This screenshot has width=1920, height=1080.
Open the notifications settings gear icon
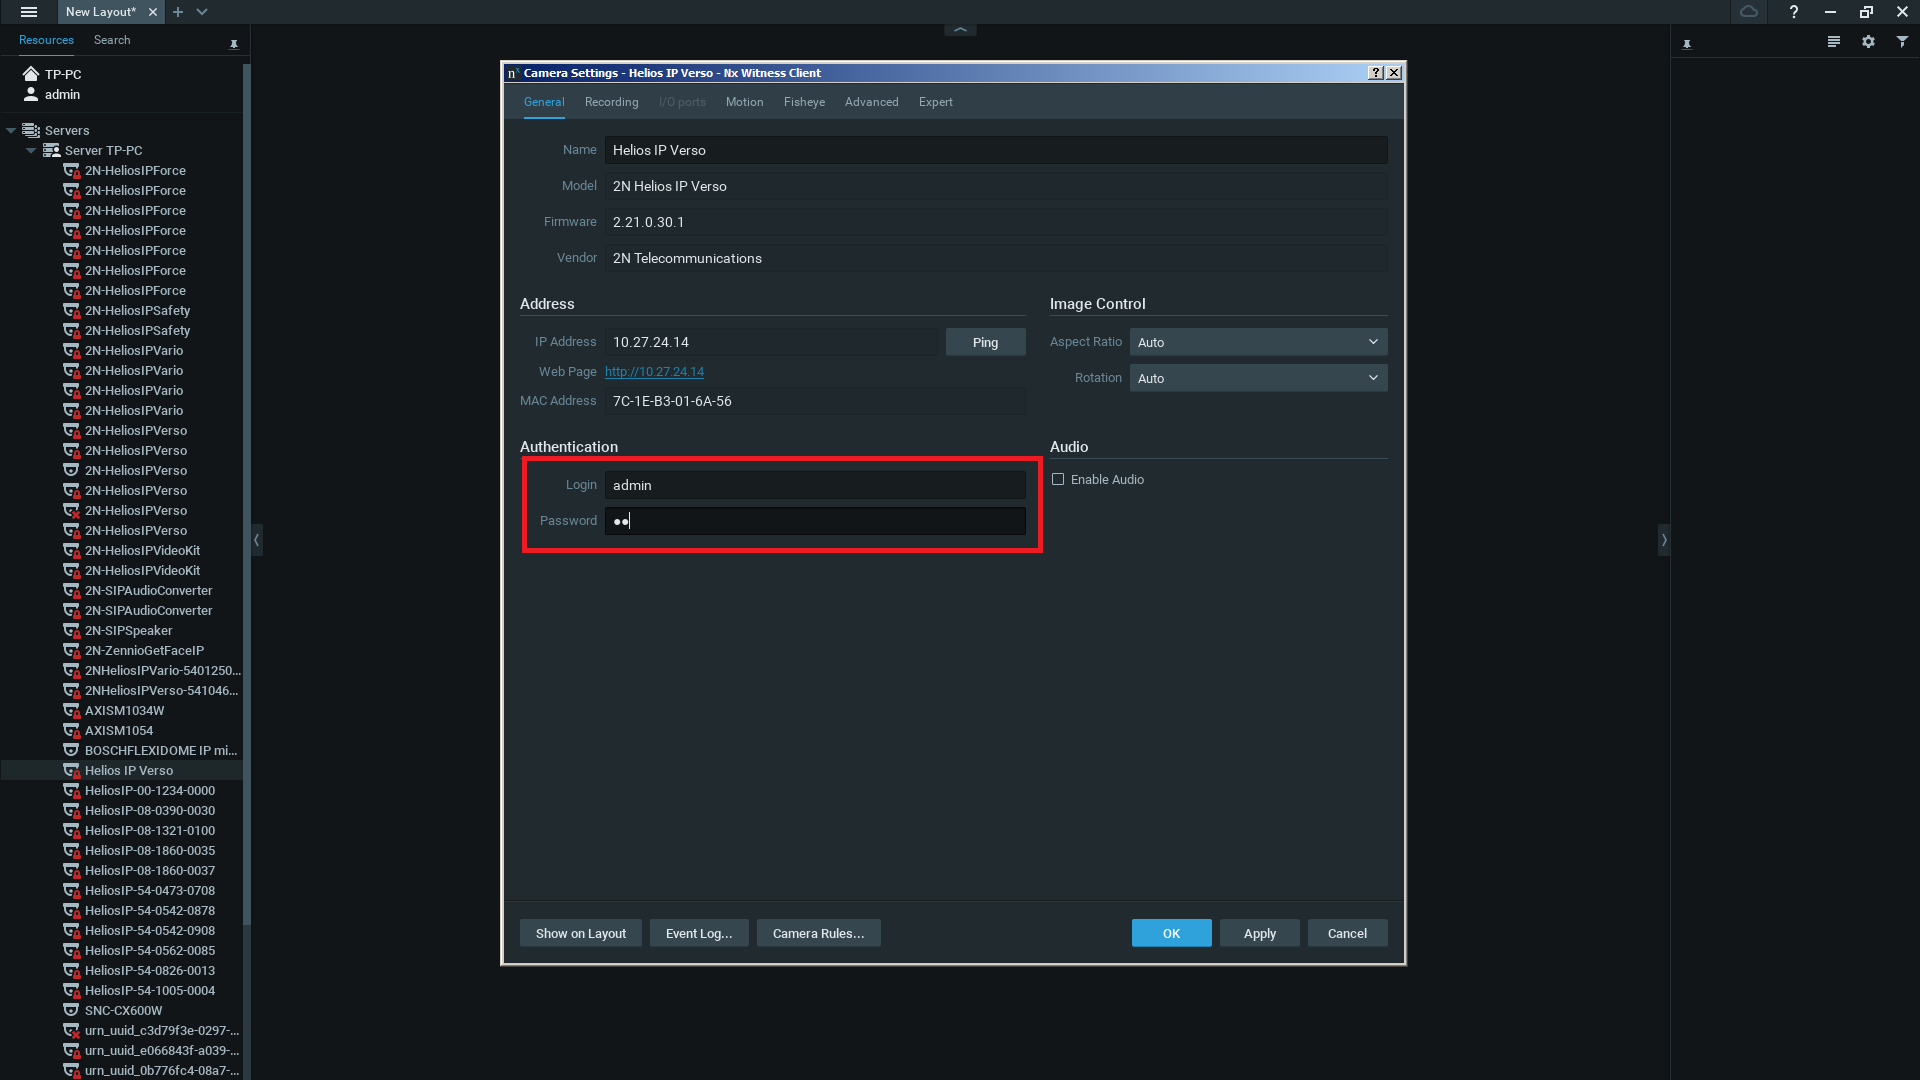coord(1868,42)
